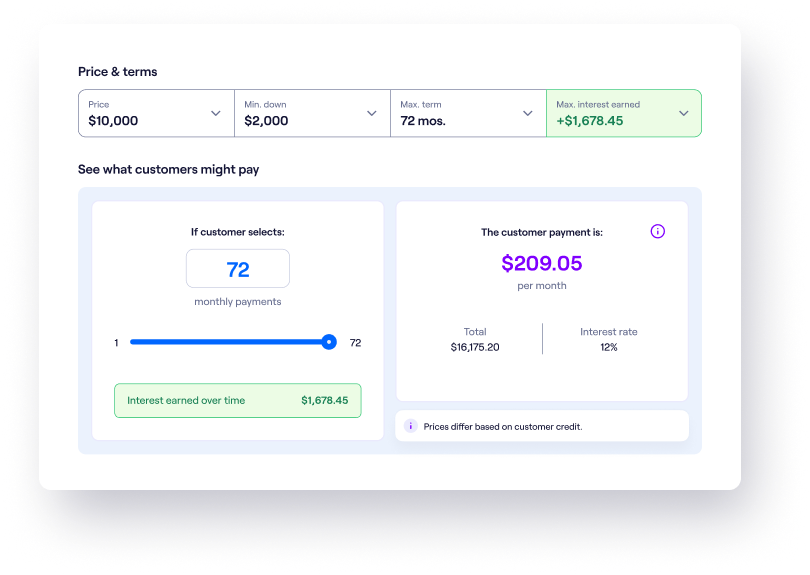Click the 72 monthly payments input box
Image resolution: width=810 pixels, height=575 pixels.
pyautogui.click(x=238, y=269)
